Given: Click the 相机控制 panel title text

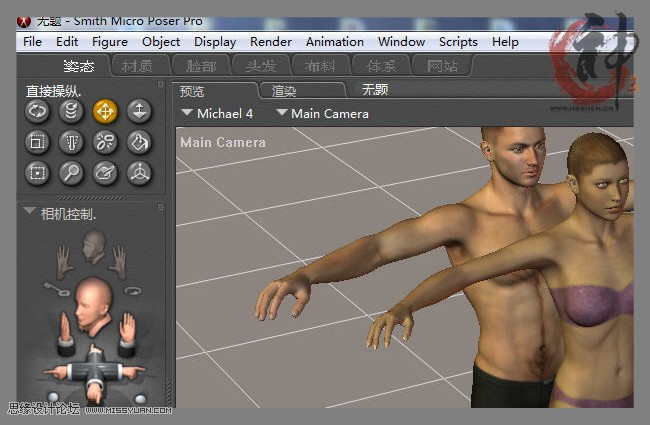Looking at the screenshot, I should click(68, 214).
